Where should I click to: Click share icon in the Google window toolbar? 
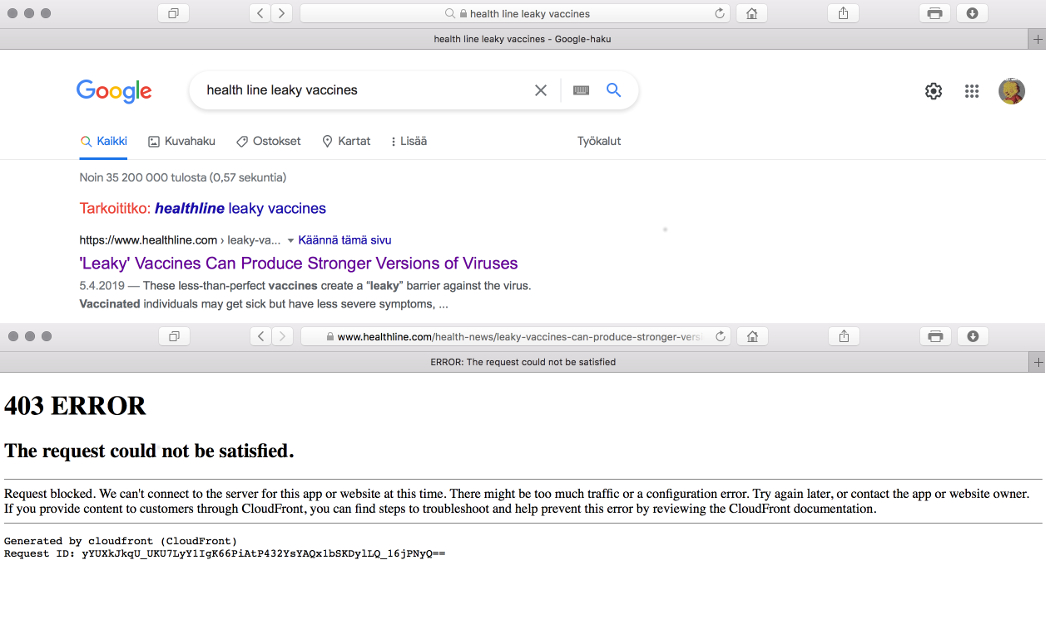(843, 14)
